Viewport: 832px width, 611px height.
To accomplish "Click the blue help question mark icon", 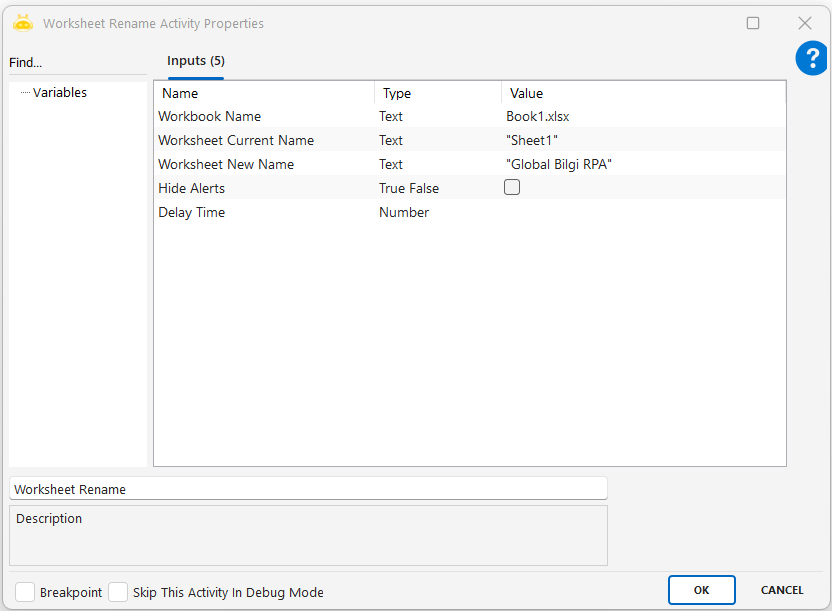I will pos(811,58).
